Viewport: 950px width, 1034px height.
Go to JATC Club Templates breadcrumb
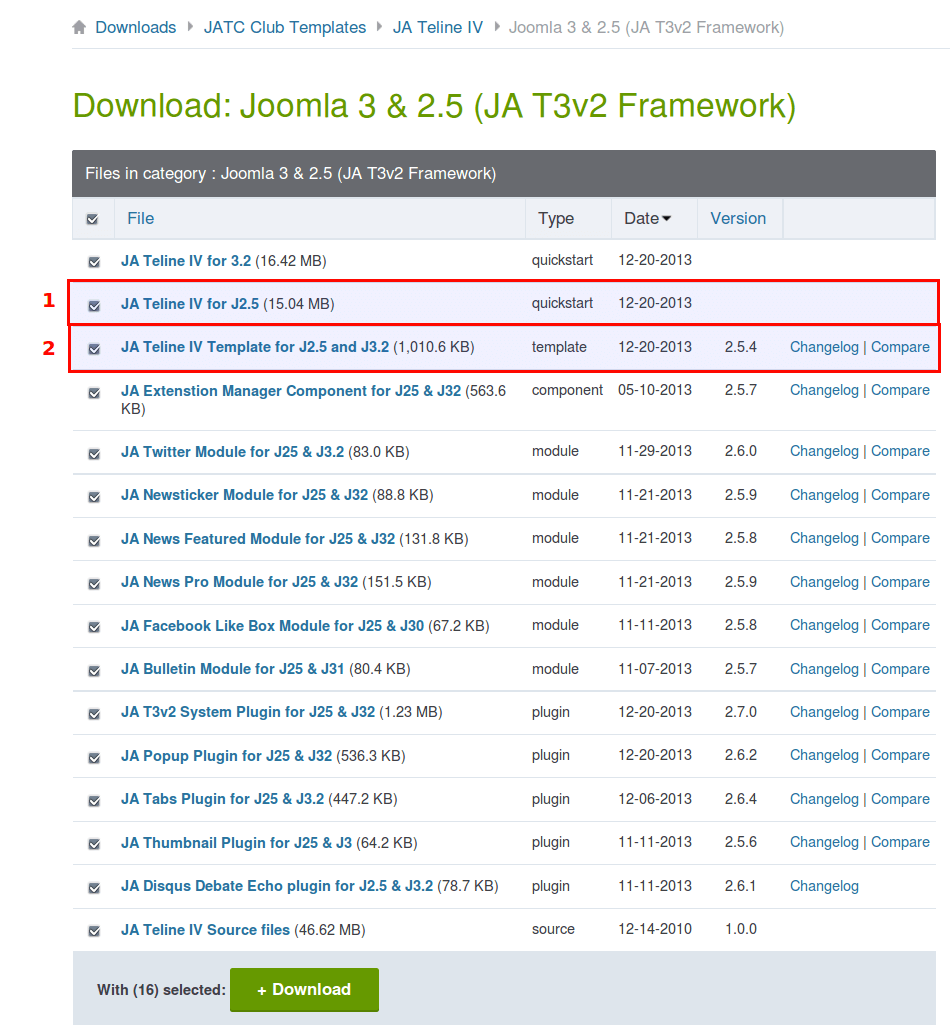pyautogui.click(x=285, y=28)
